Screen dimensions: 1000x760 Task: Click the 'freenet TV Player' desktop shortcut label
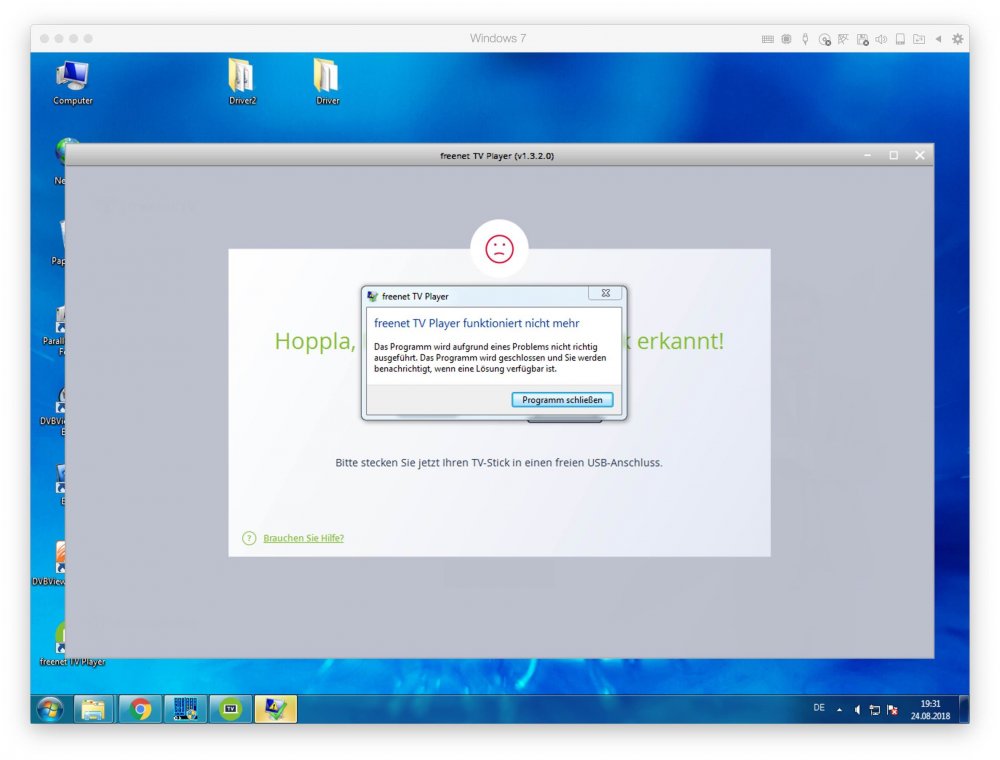73,662
